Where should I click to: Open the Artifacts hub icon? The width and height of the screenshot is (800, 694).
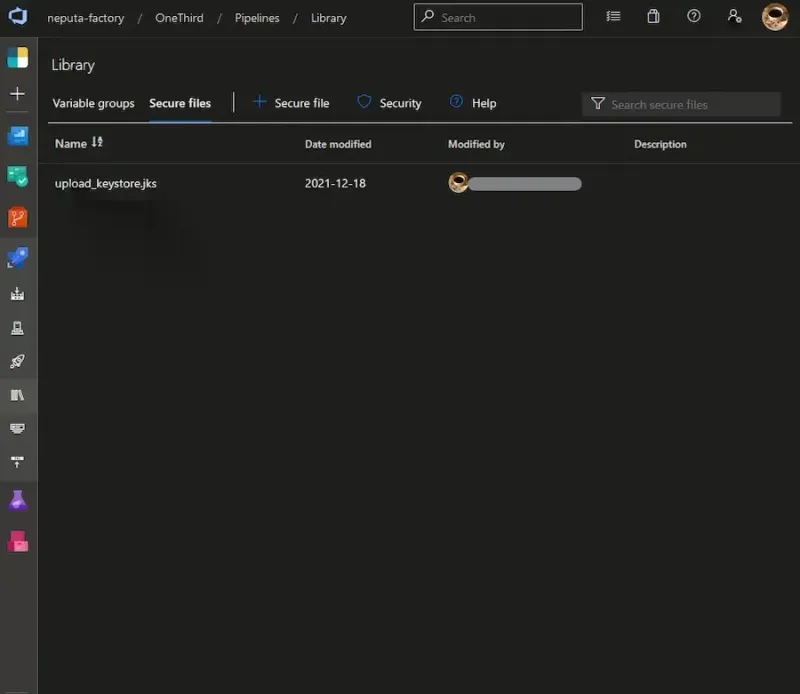tap(18, 541)
